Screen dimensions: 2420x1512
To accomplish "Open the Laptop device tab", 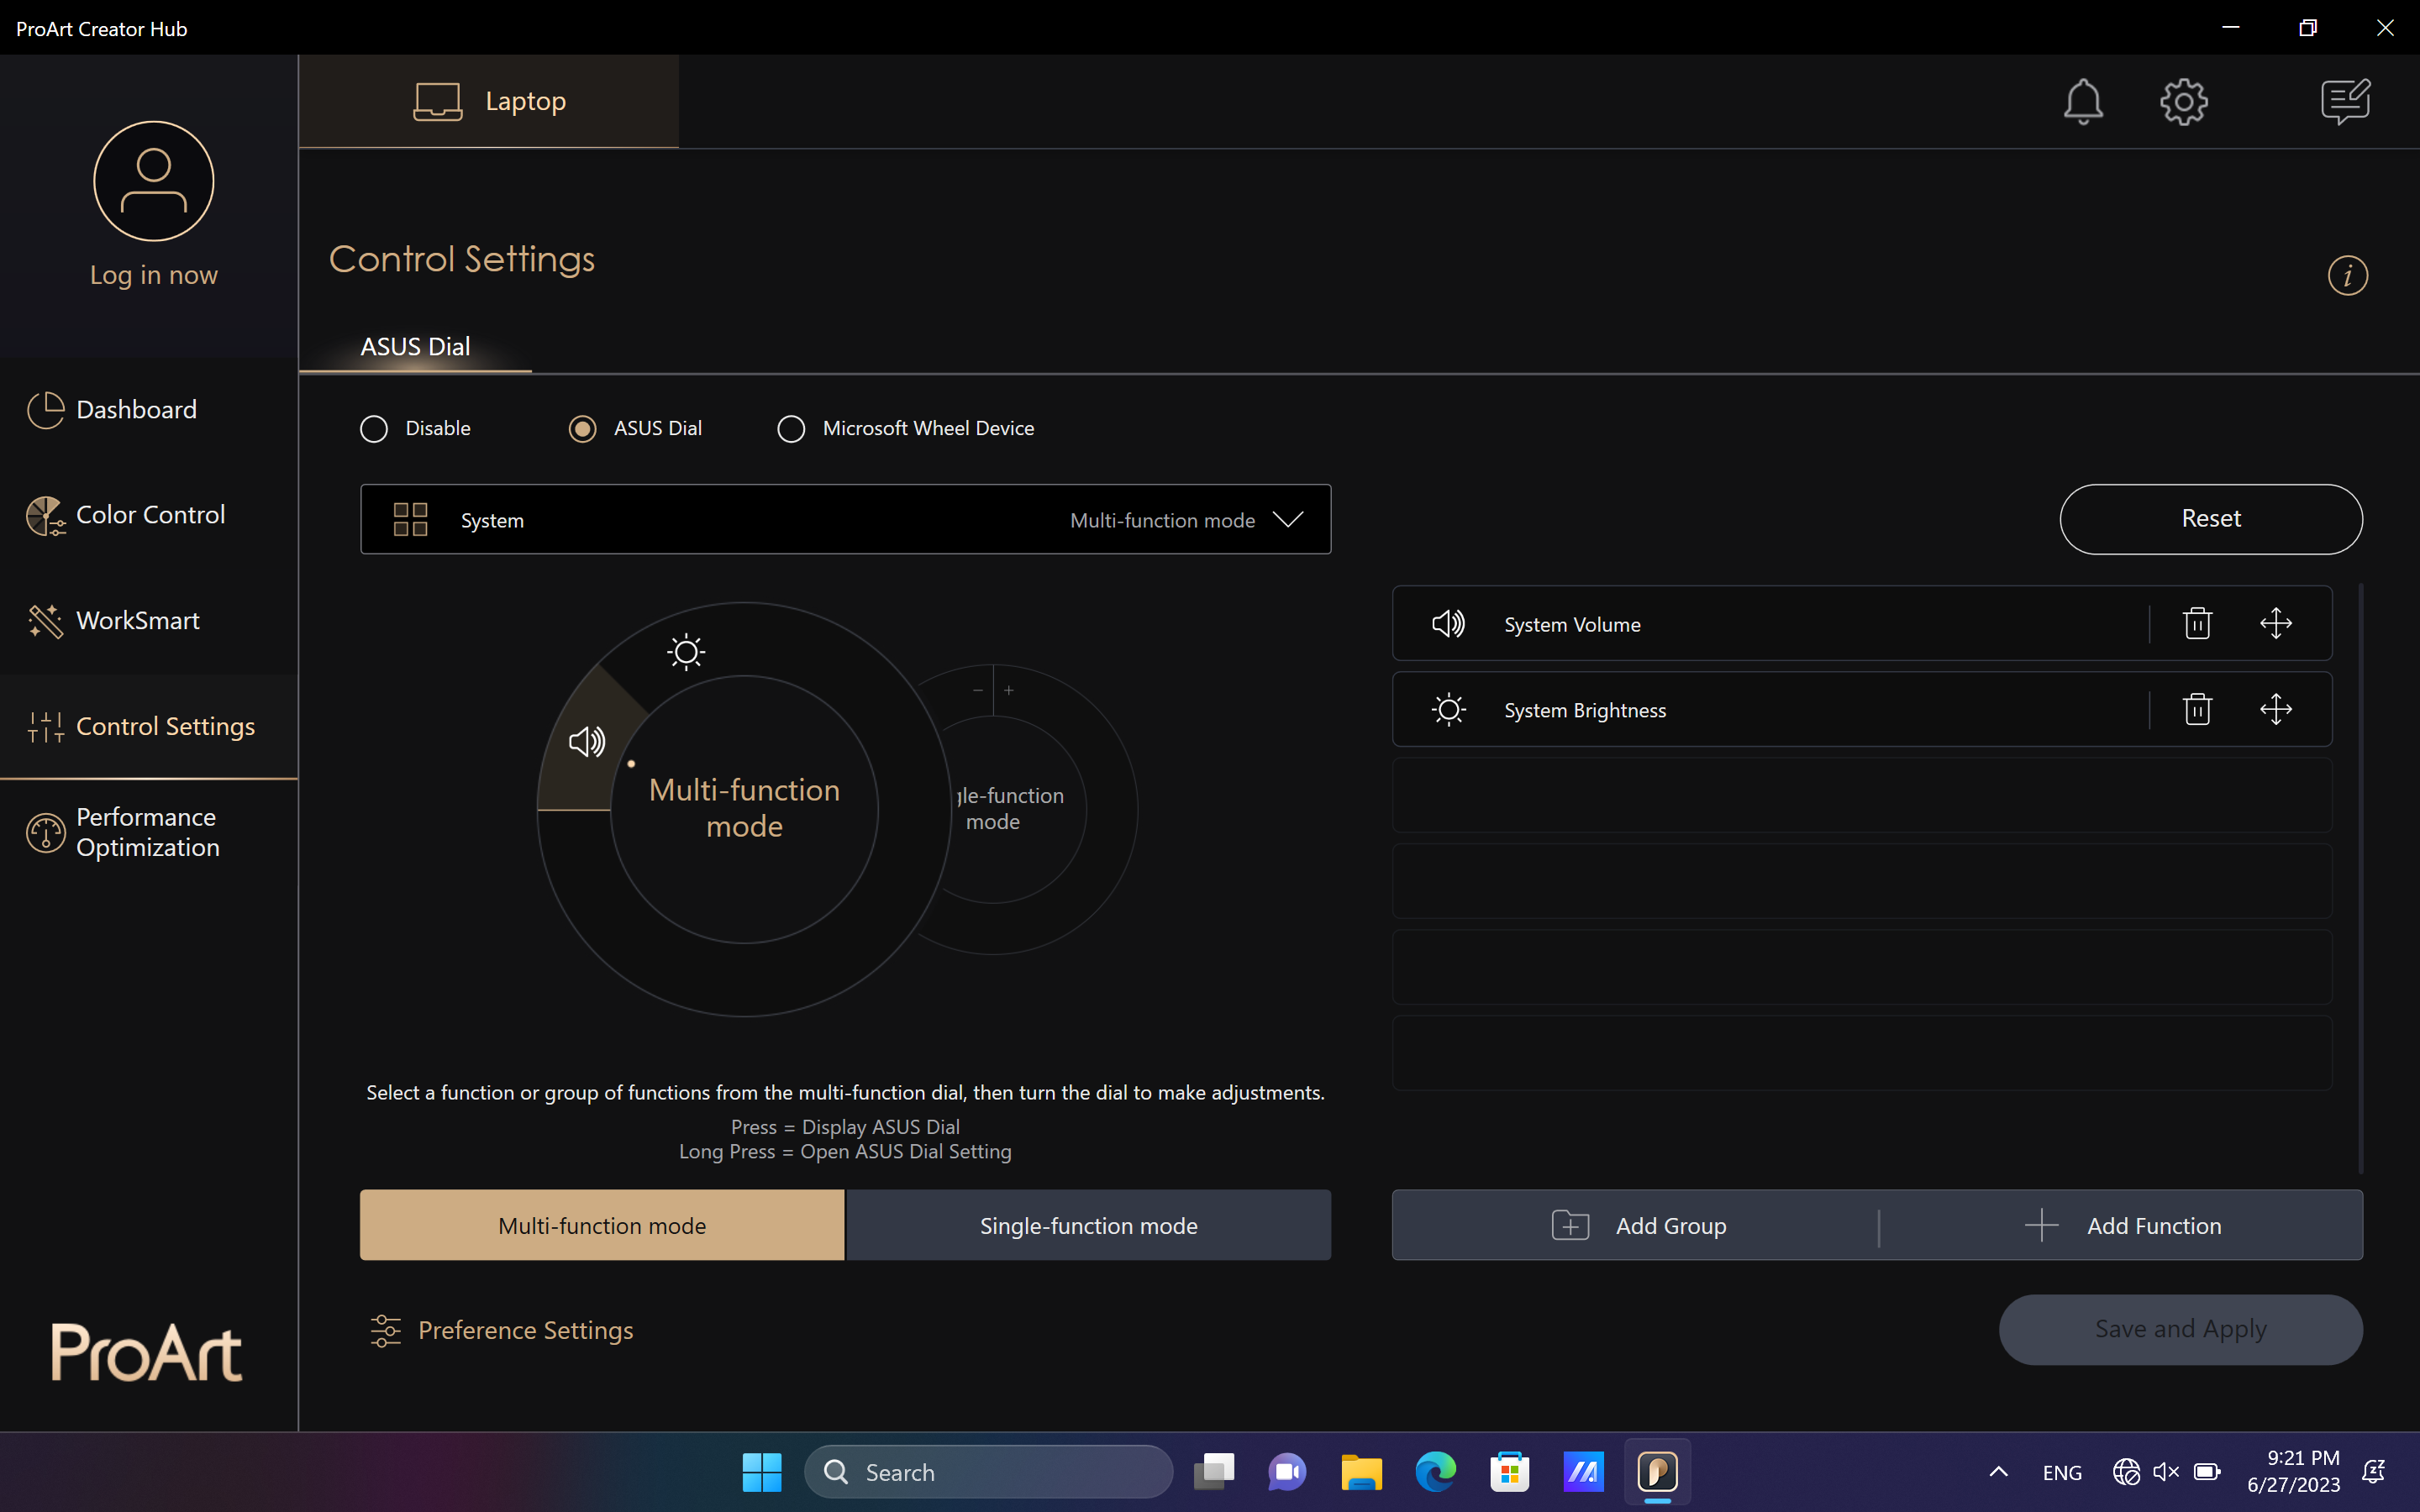I will [489, 101].
